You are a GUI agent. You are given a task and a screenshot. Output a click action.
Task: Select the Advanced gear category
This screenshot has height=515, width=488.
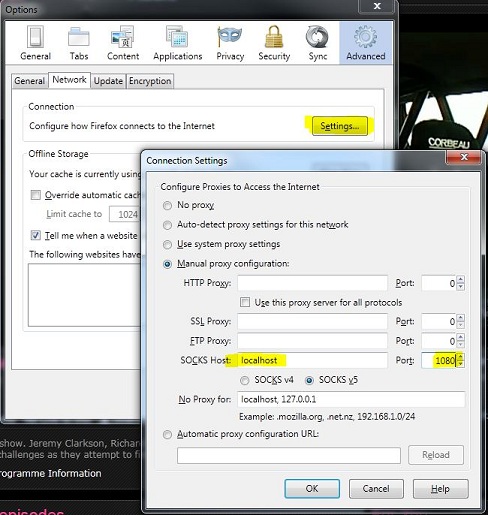click(x=366, y=43)
